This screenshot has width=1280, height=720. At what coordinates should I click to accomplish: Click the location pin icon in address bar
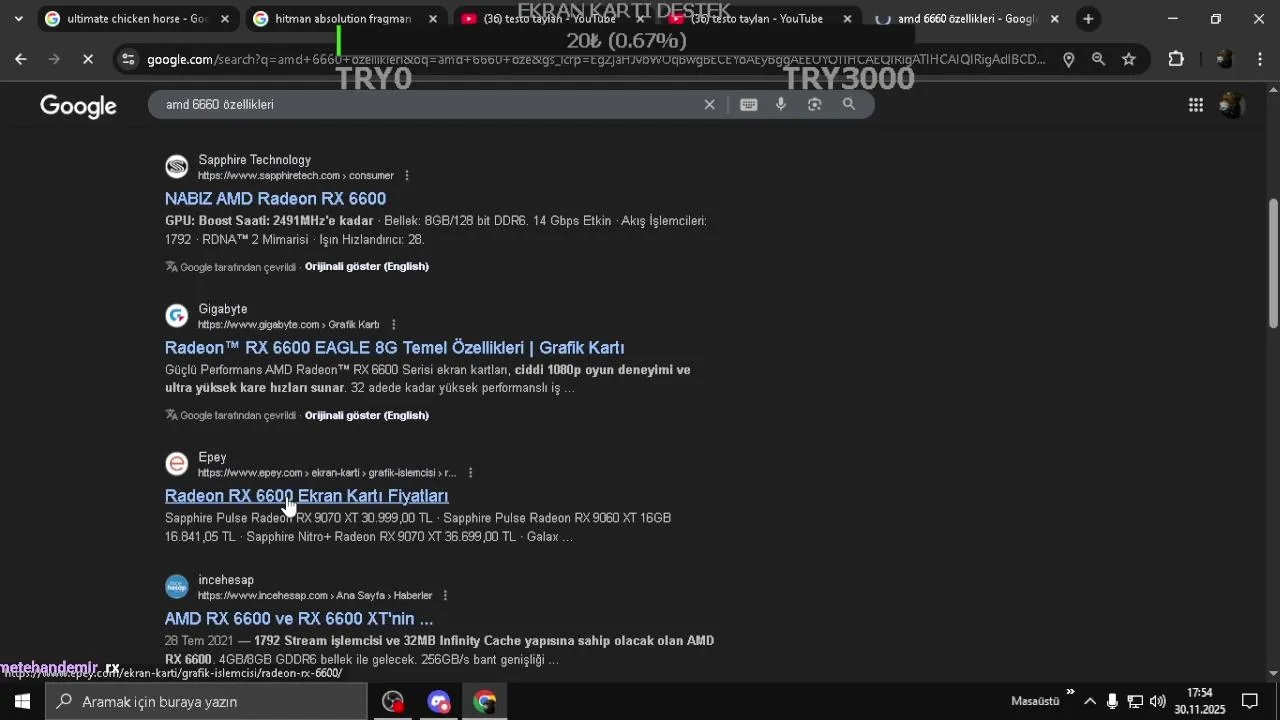point(1068,59)
